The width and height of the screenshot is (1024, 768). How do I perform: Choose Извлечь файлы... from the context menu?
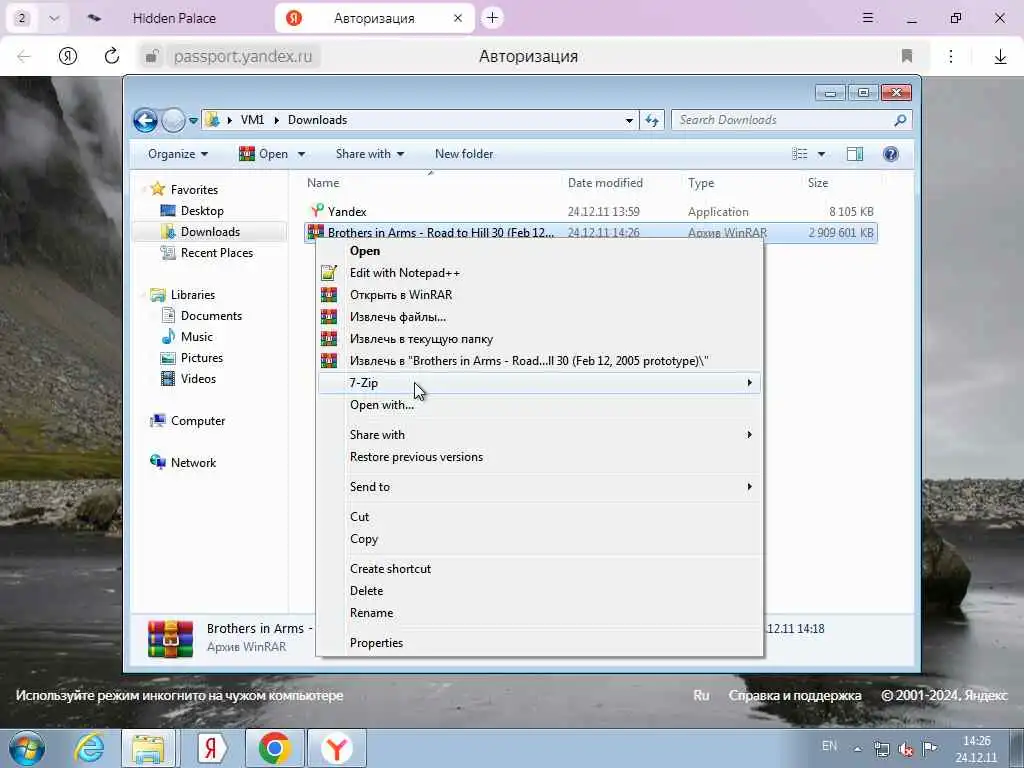click(x=539, y=317)
